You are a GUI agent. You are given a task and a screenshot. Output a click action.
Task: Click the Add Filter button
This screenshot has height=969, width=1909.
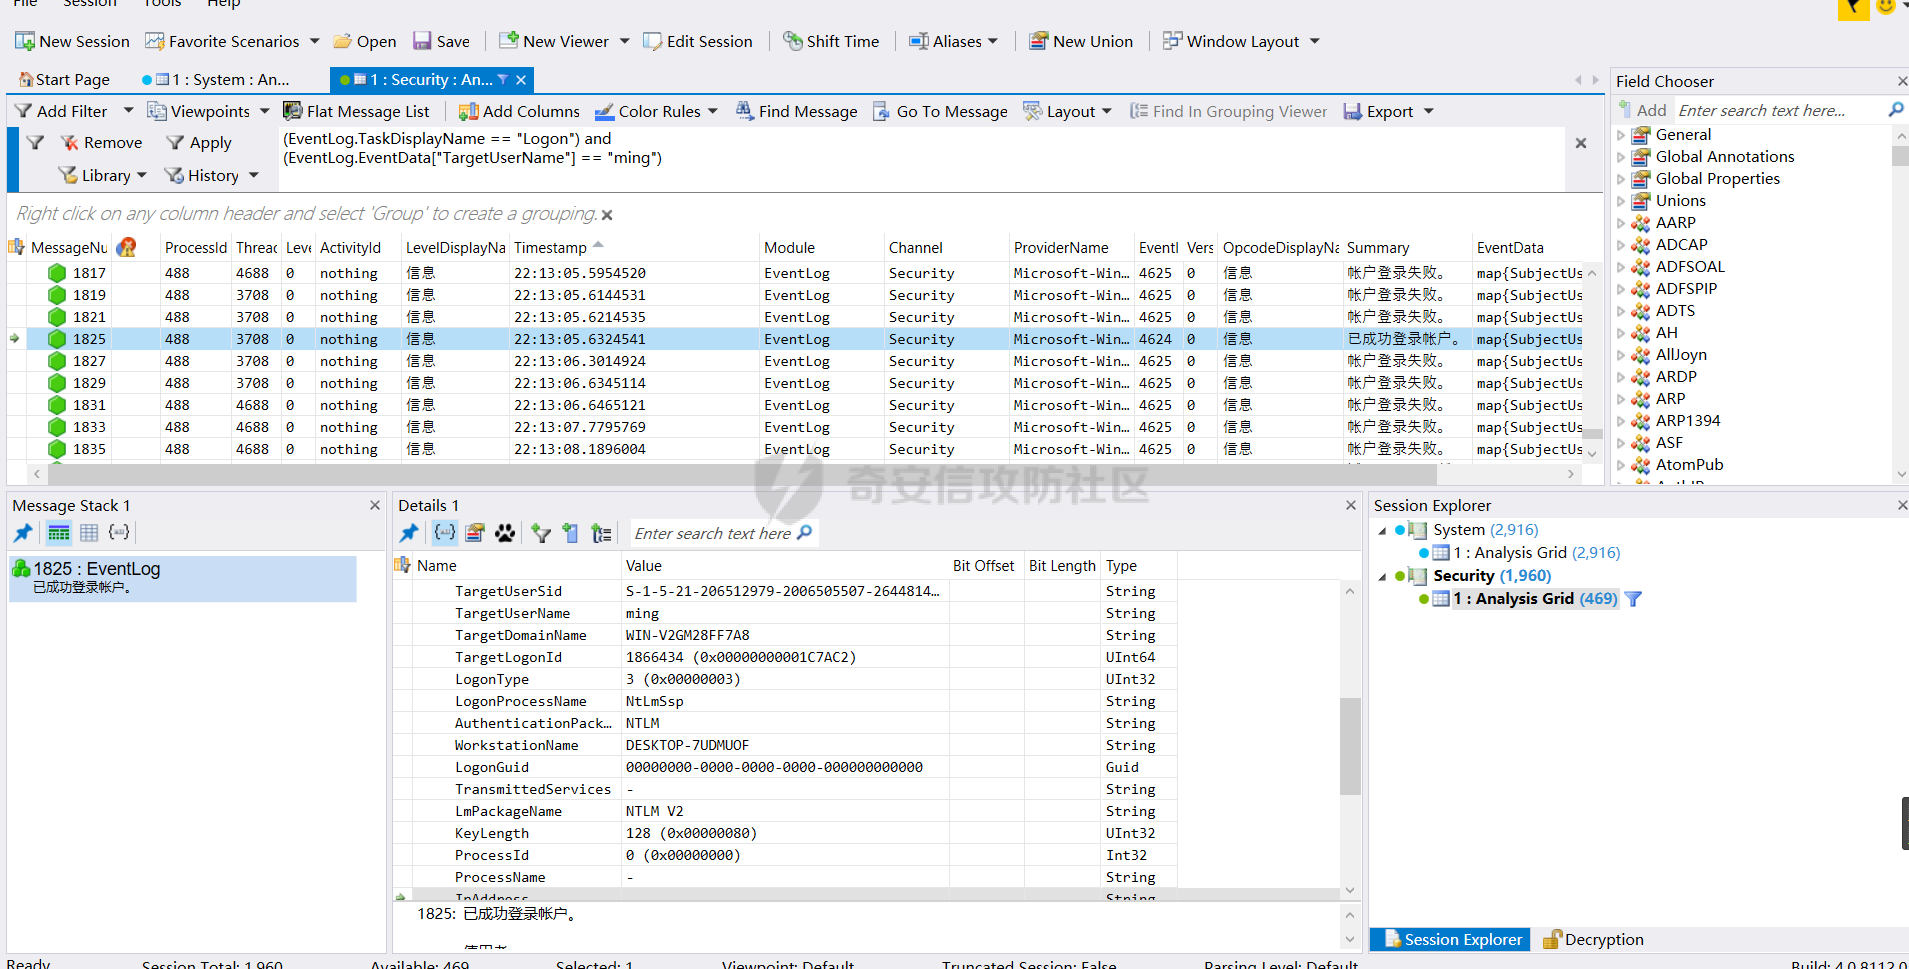coord(61,111)
